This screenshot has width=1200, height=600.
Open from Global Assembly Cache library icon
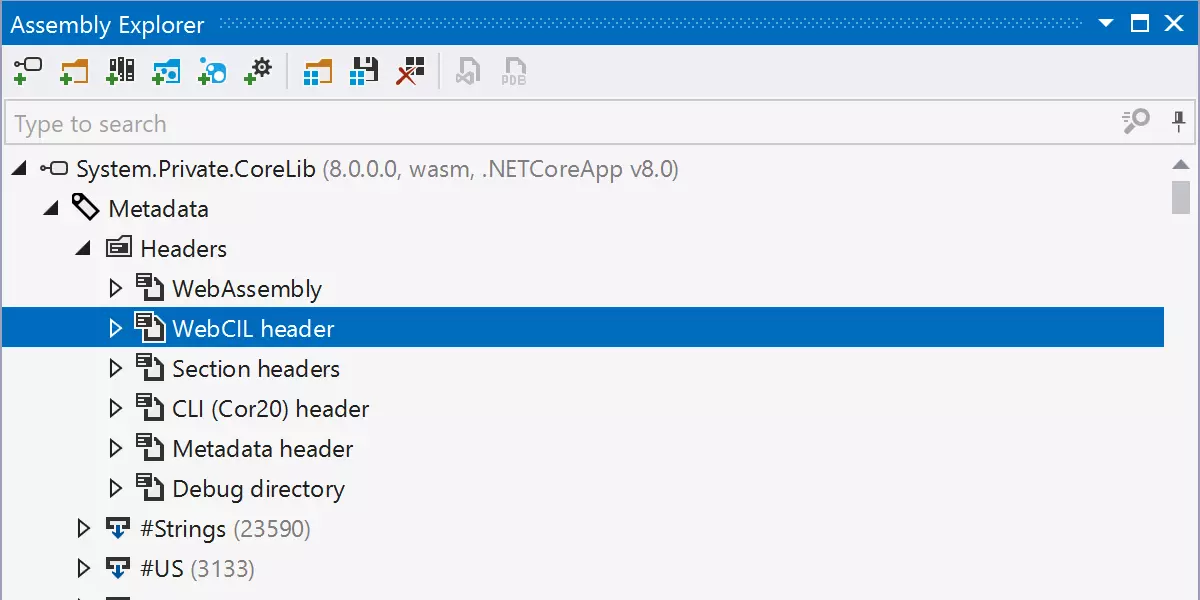coord(120,70)
